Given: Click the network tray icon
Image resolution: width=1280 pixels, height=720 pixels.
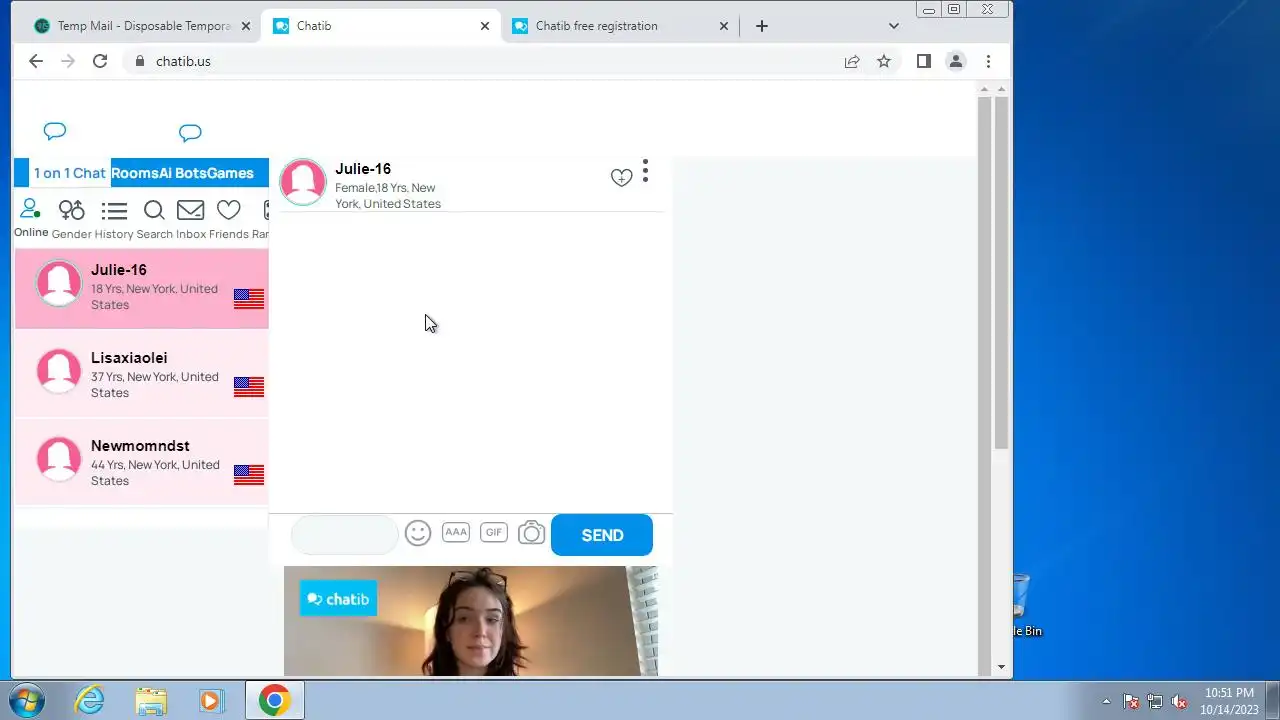Looking at the screenshot, I should [x=1155, y=701].
